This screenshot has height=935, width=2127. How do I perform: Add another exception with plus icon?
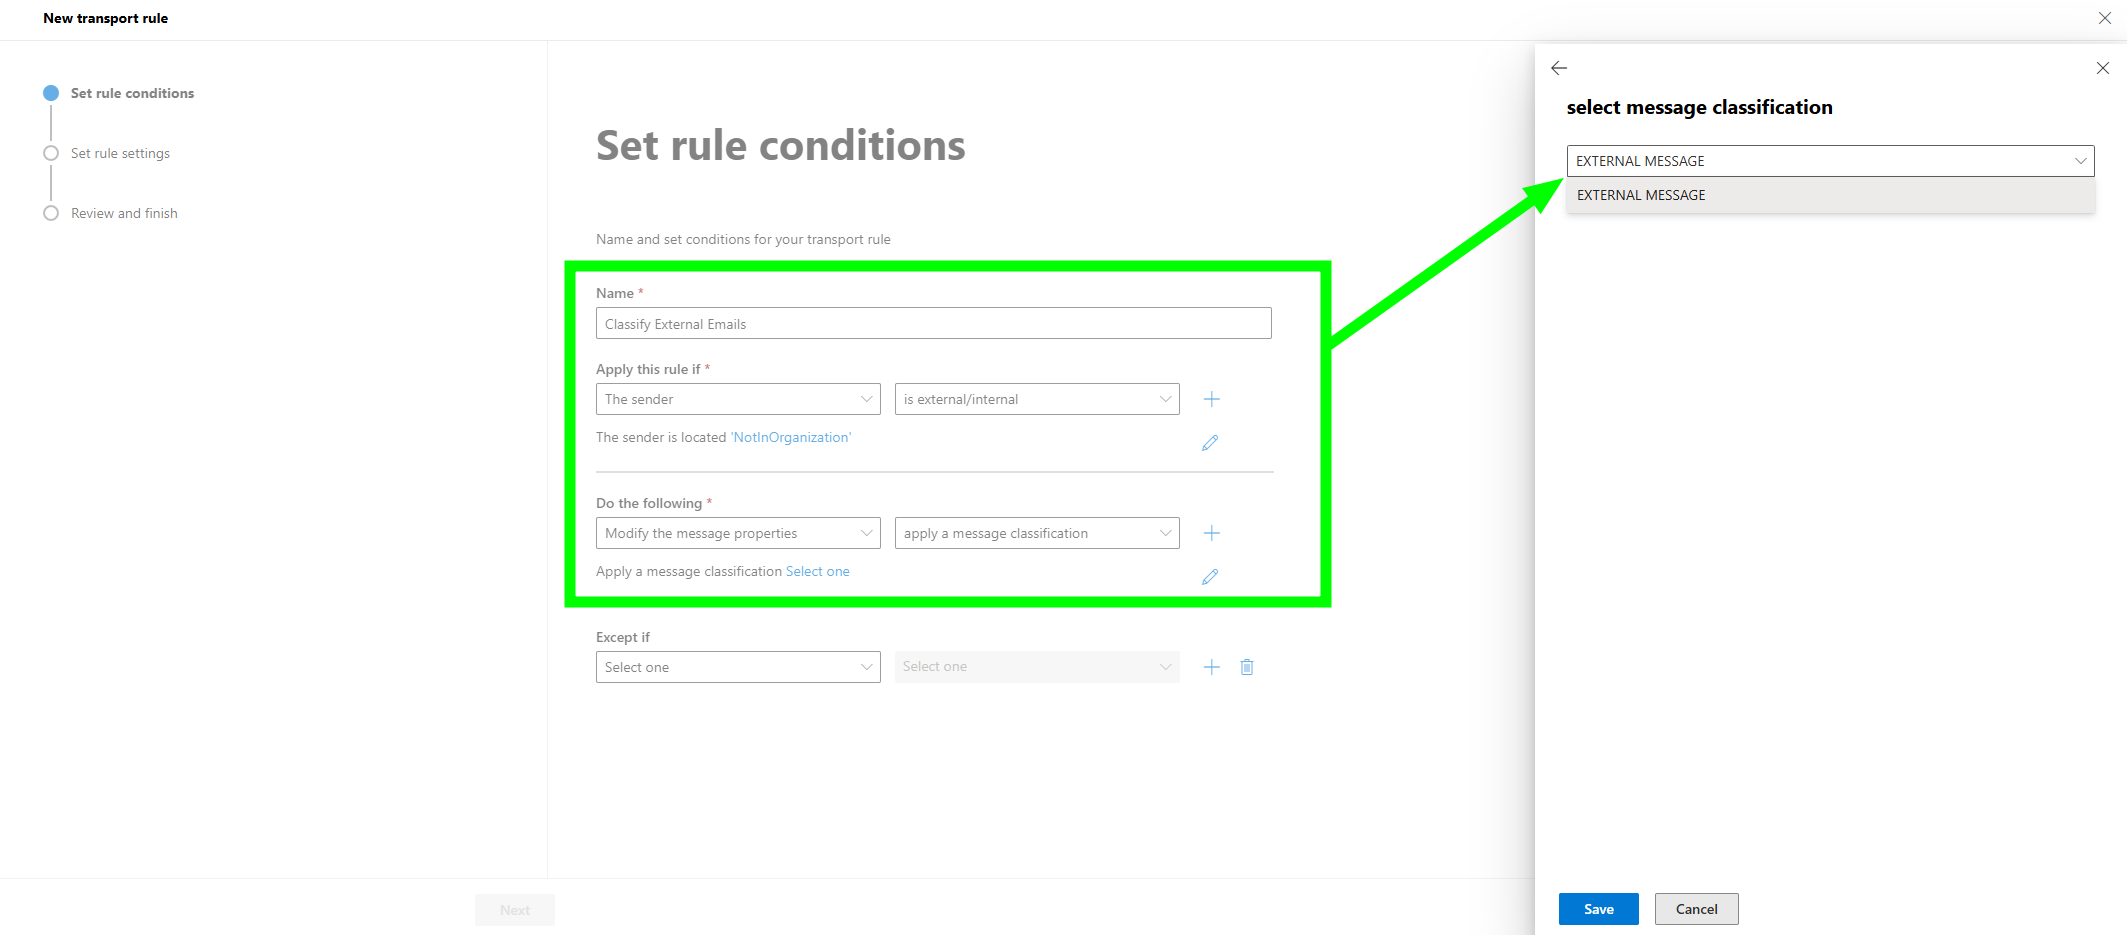click(1211, 667)
